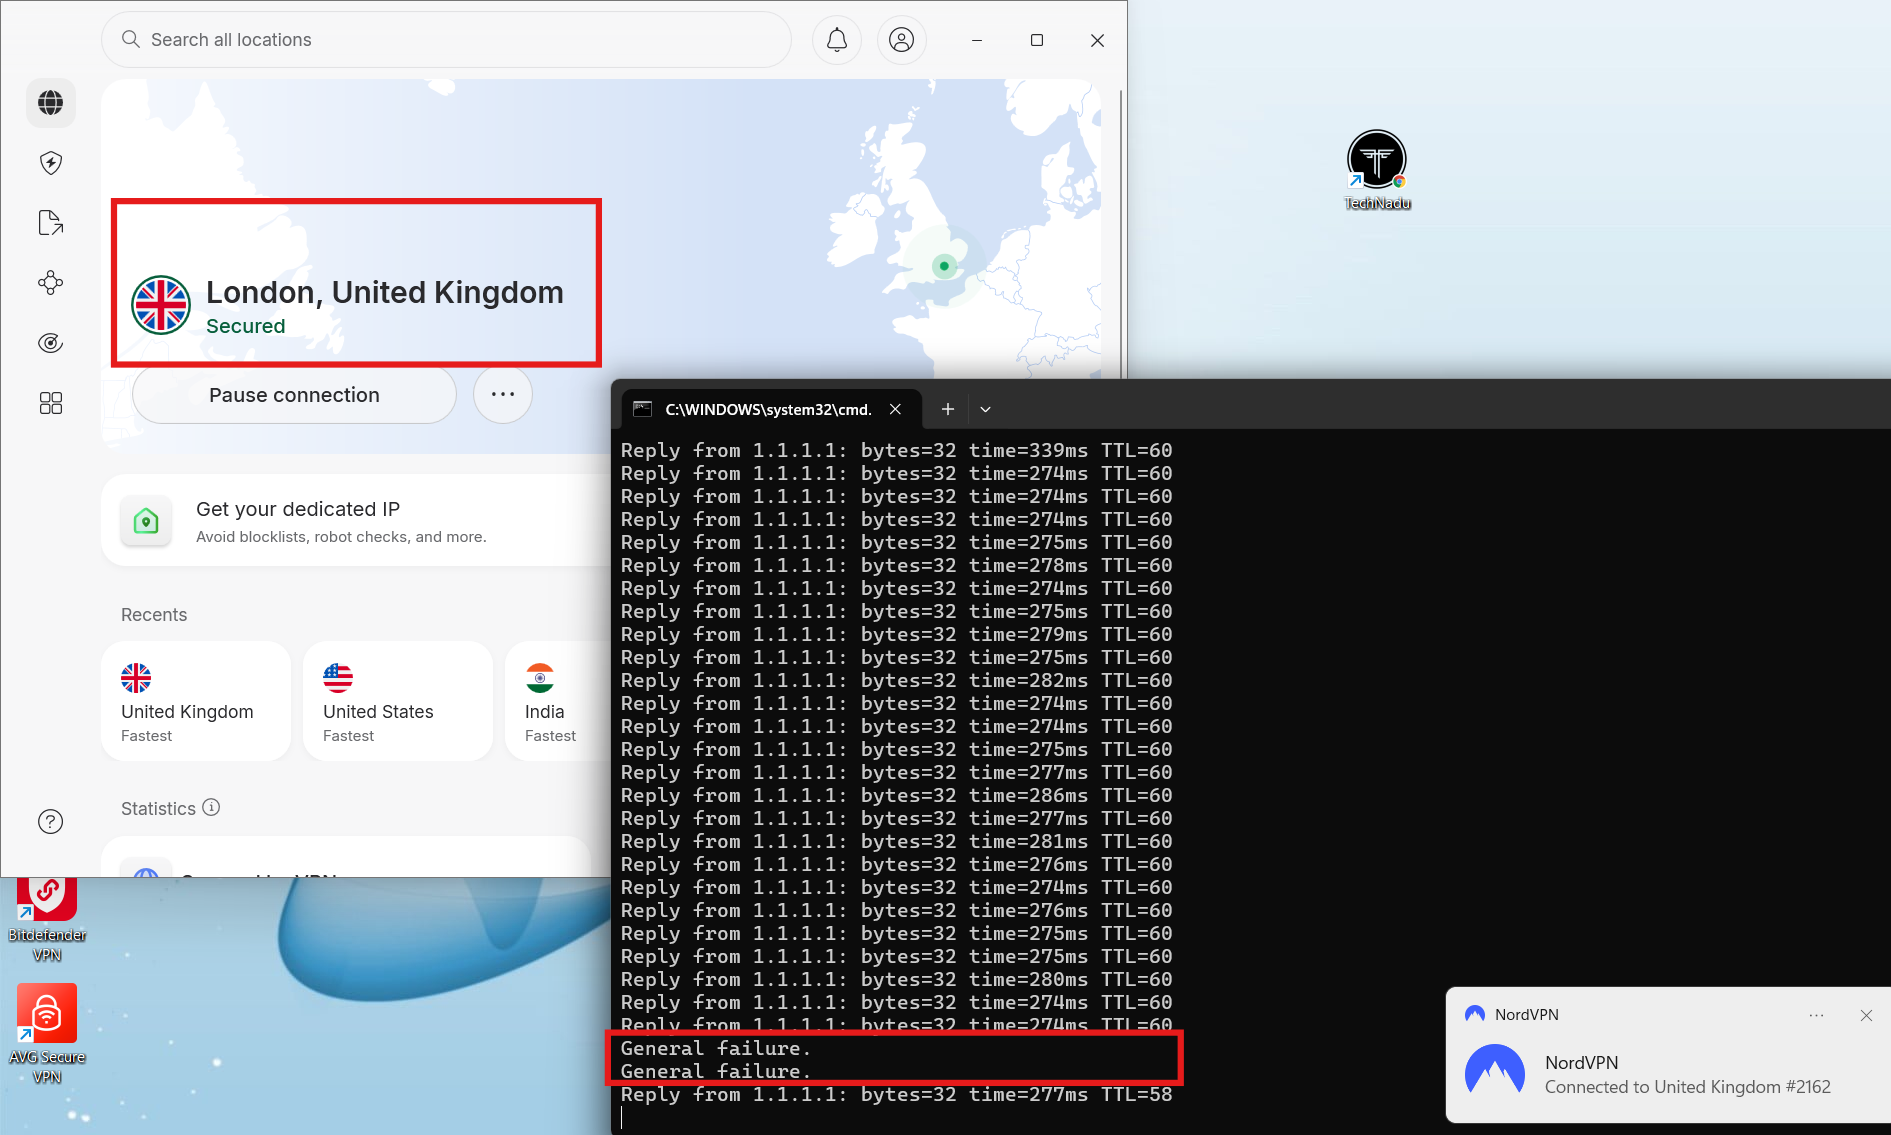Image resolution: width=1891 pixels, height=1135 pixels.
Task: Open Dark Web Monitor radar icon
Action: (51, 343)
